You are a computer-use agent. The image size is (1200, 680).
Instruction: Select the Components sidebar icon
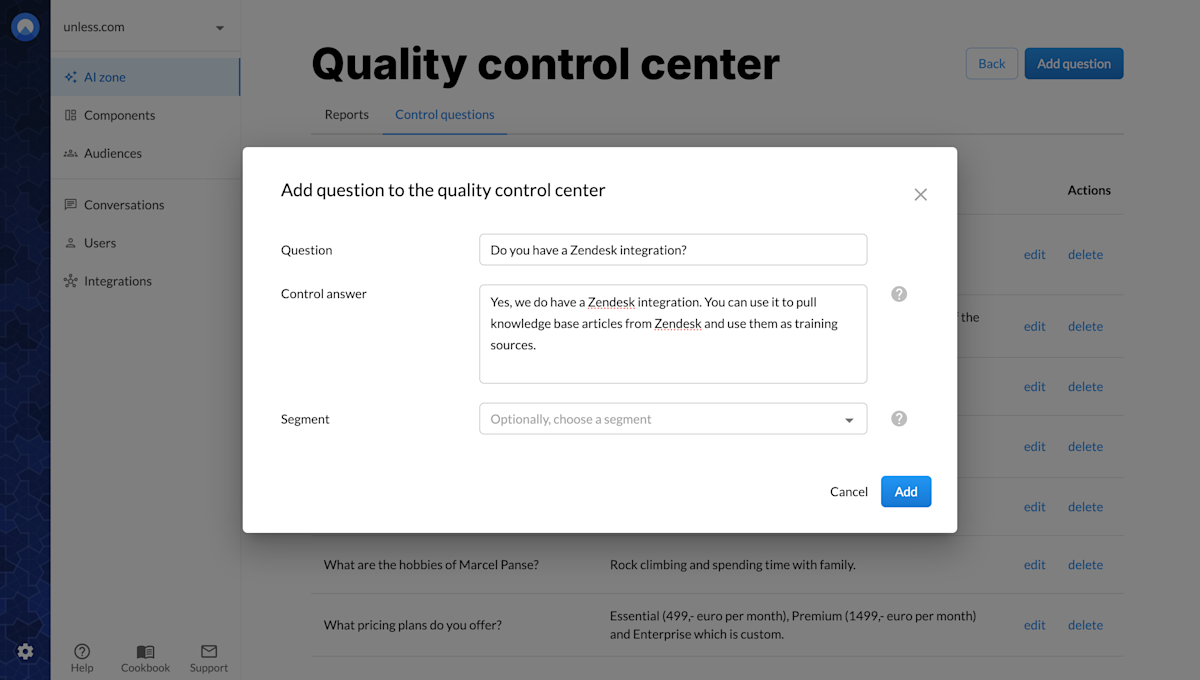69,115
